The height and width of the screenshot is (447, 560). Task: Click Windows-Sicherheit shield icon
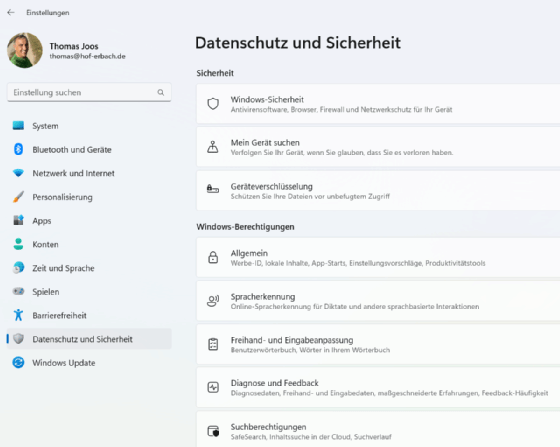[x=213, y=104]
